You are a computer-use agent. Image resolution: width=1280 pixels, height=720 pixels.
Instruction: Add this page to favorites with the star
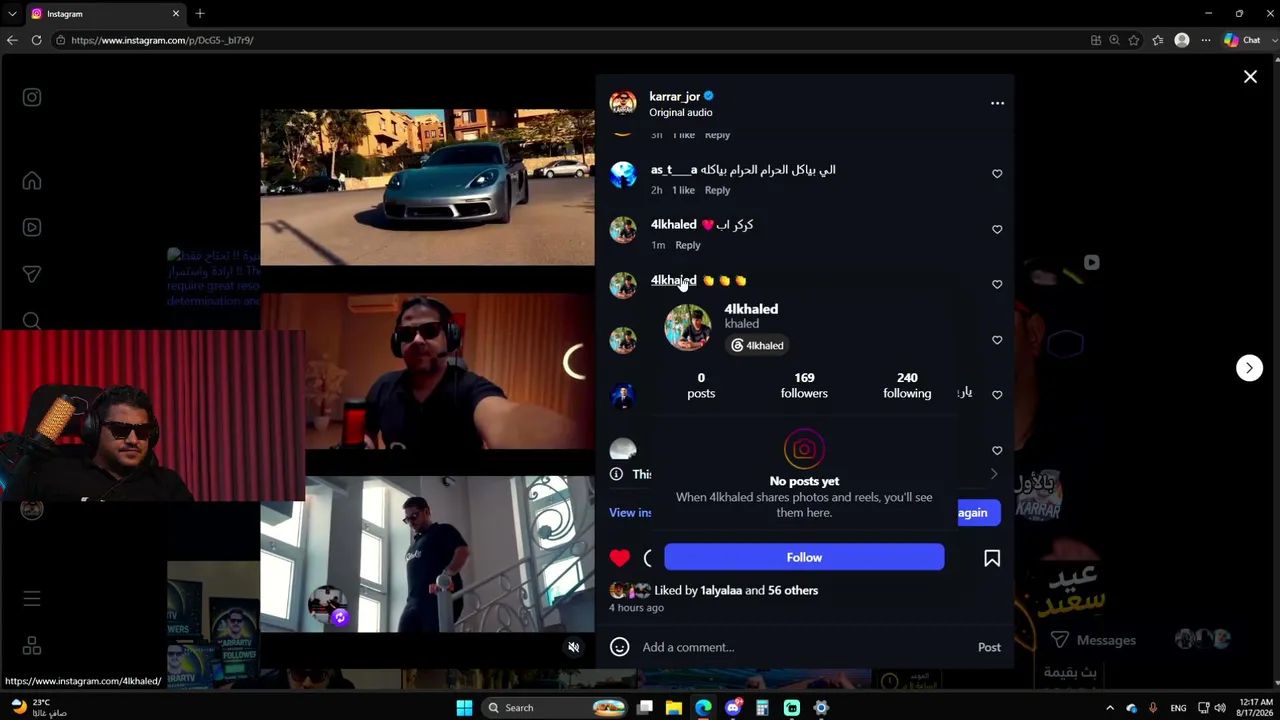[1134, 40]
